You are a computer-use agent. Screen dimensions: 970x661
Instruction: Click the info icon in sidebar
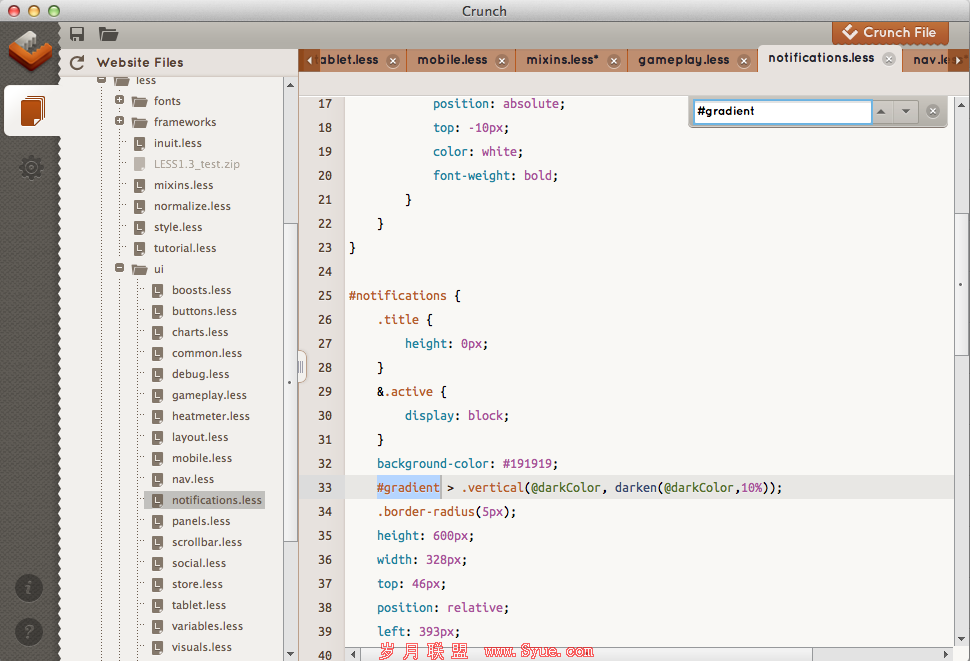[x=29, y=587]
